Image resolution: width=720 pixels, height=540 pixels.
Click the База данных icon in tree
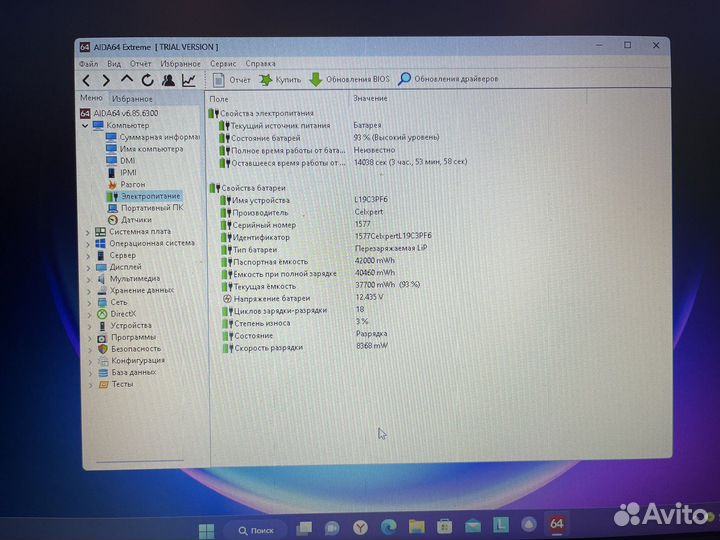click(103, 373)
